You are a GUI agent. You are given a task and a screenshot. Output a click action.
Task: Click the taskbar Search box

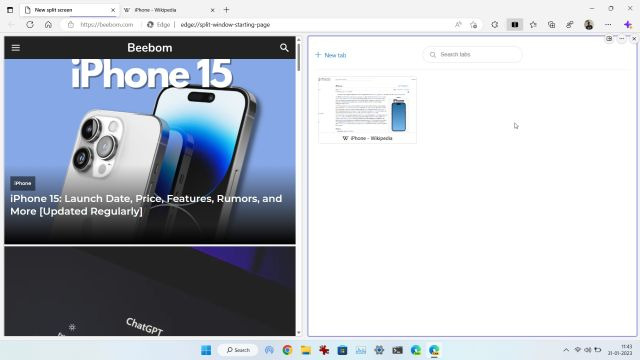pyautogui.click(x=238, y=350)
